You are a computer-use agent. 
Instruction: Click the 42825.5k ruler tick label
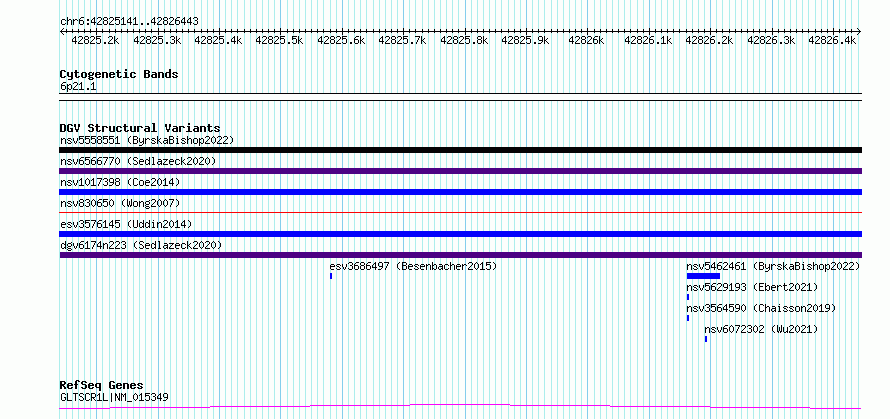coord(280,40)
